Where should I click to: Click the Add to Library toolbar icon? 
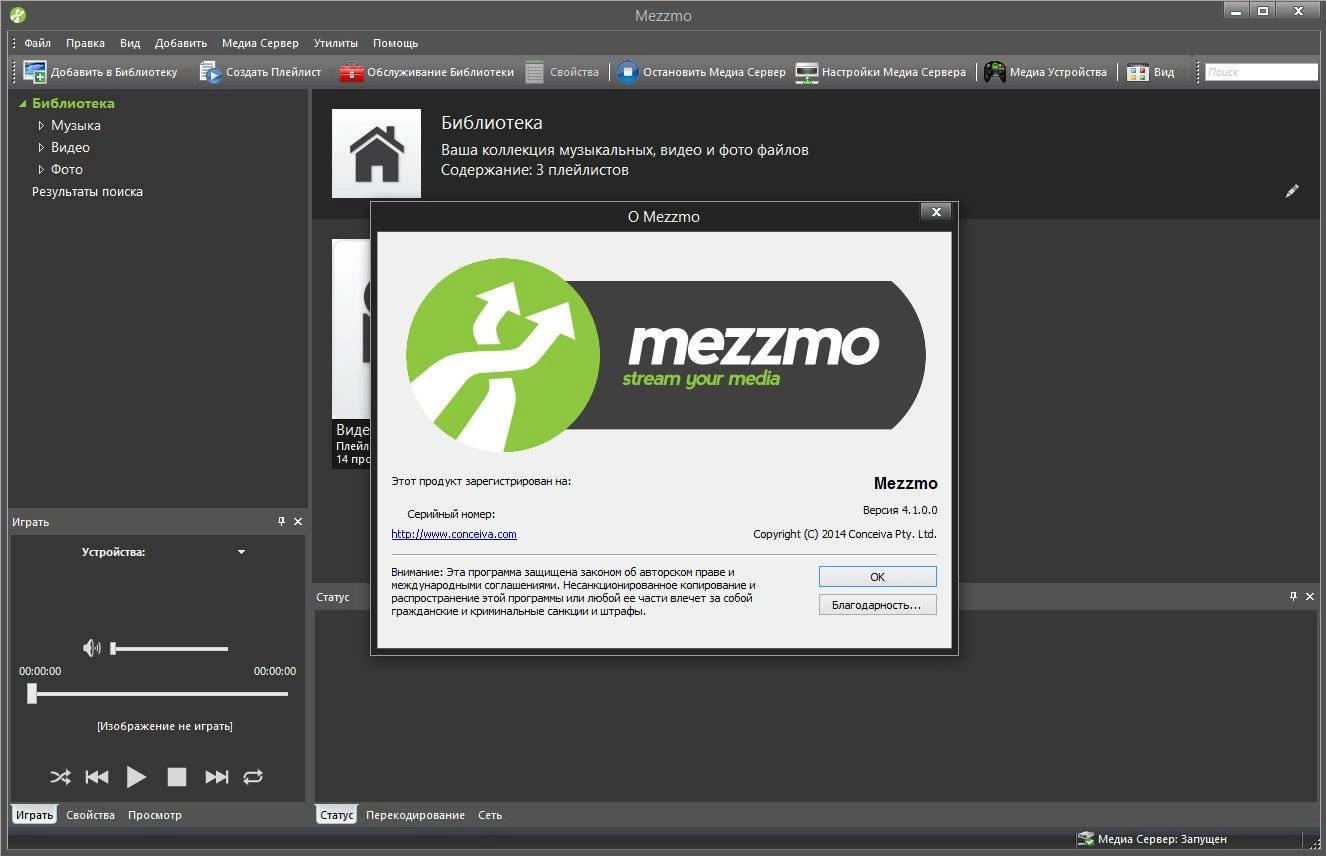tap(35, 72)
